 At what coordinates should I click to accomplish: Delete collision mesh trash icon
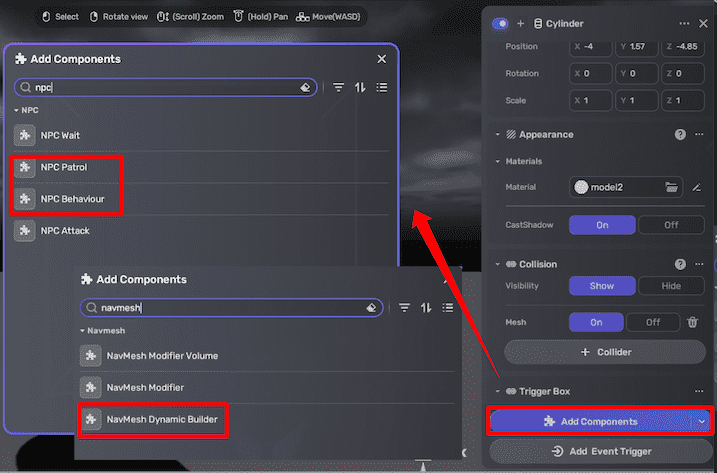pos(692,322)
